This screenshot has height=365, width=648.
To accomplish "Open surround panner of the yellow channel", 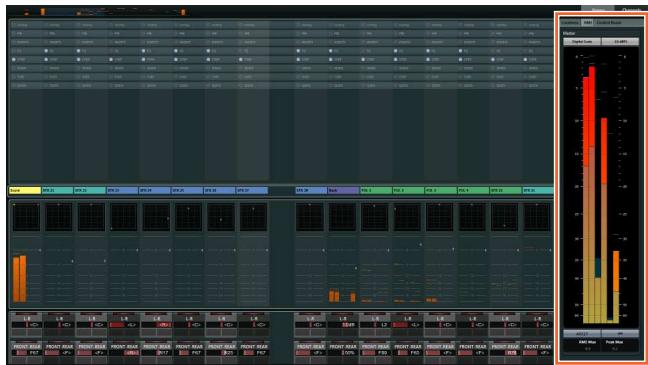I will [26, 217].
